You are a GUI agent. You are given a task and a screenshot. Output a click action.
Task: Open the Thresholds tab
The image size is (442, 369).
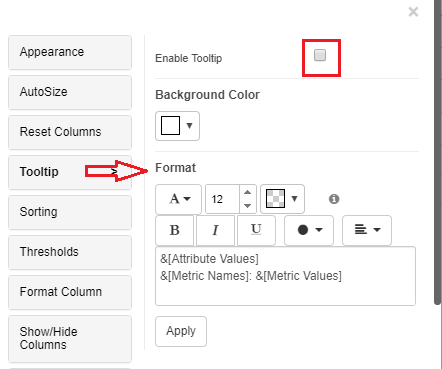click(70, 252)
